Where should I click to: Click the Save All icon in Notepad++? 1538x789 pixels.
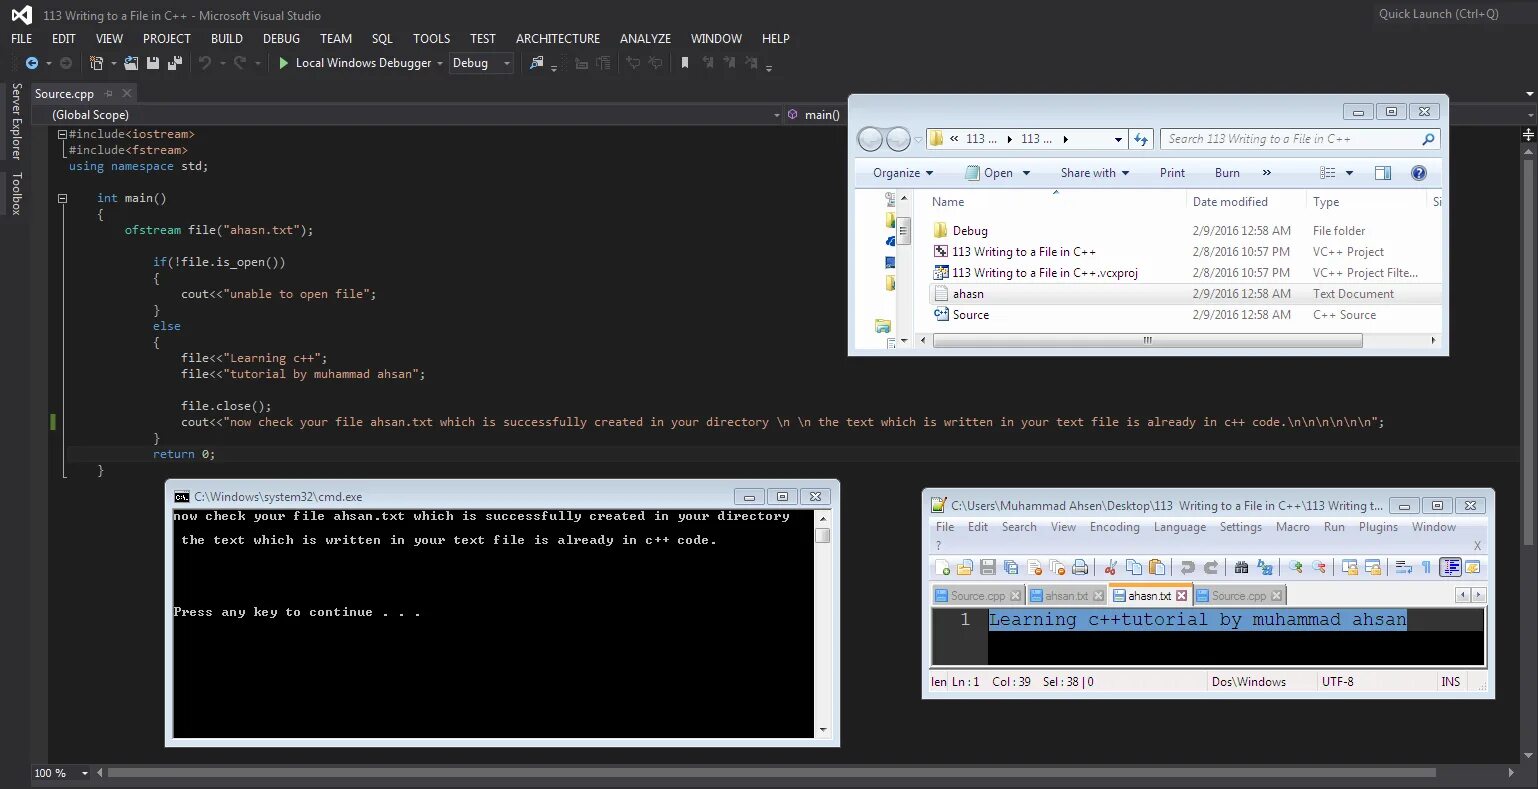point(1011,568)
